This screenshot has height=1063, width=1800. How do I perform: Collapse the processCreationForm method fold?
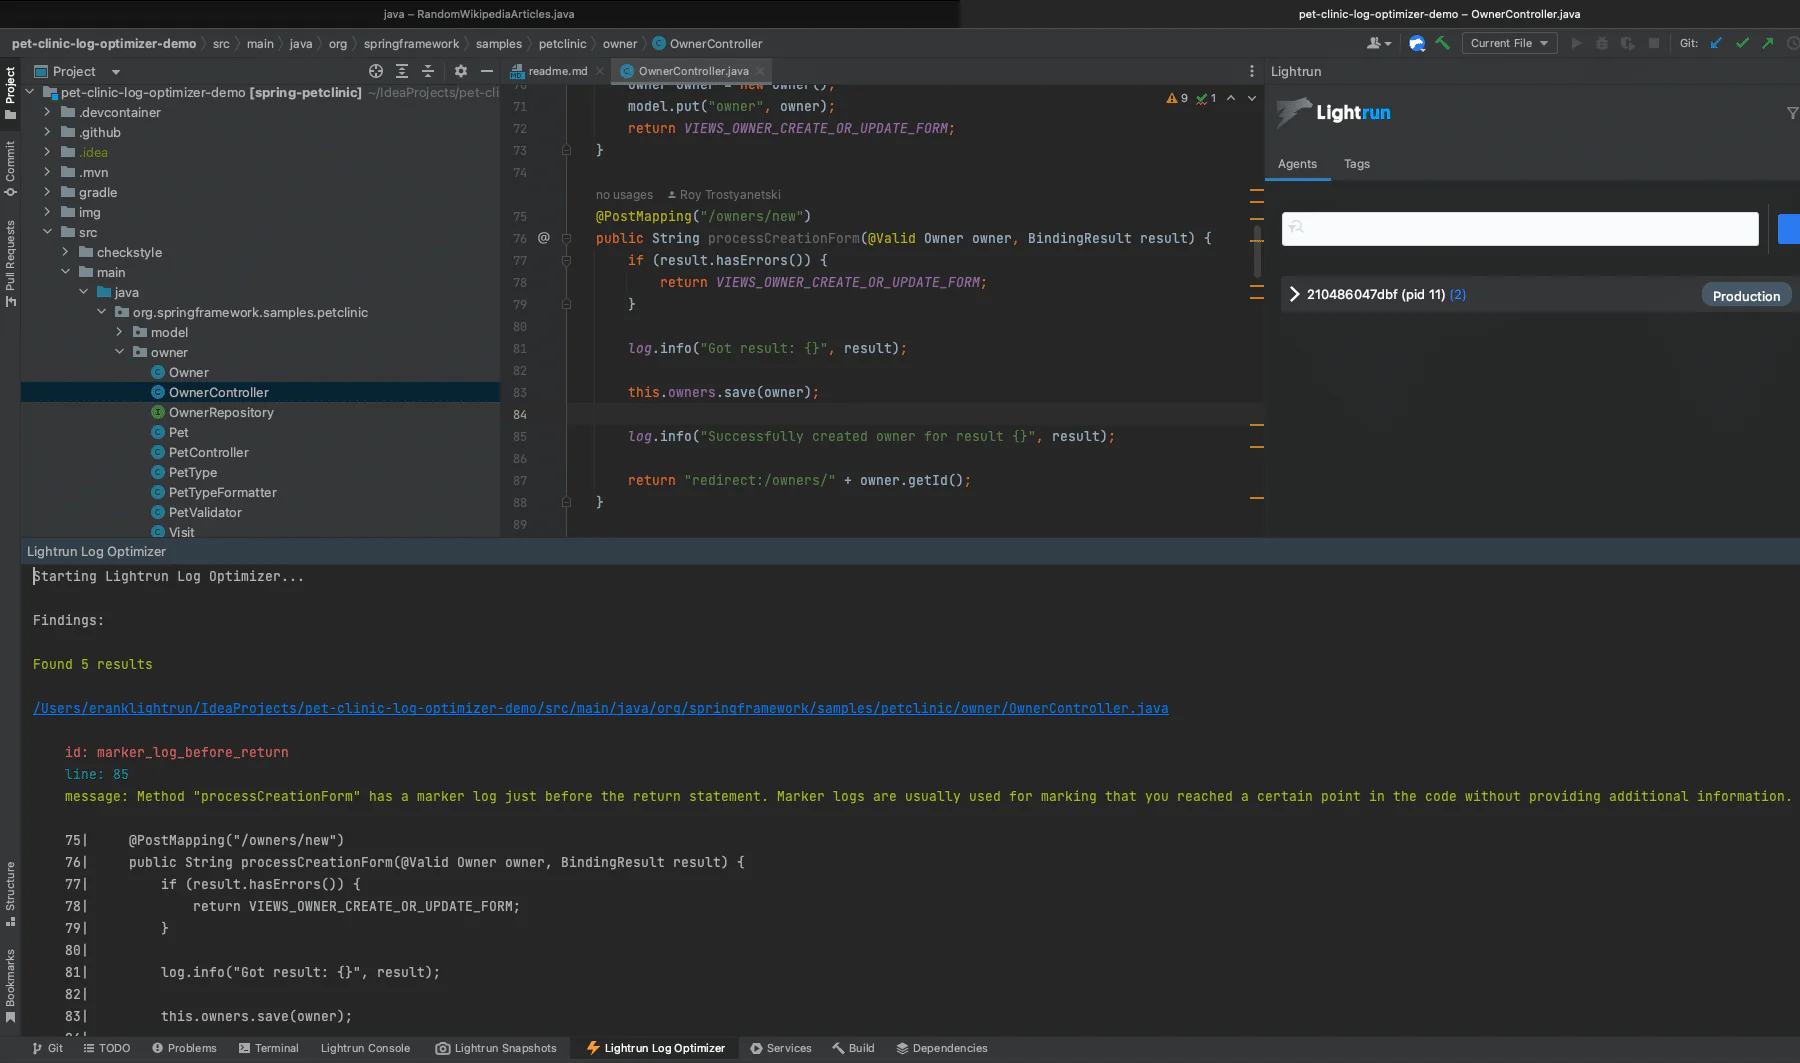click(x=566, y=238)
